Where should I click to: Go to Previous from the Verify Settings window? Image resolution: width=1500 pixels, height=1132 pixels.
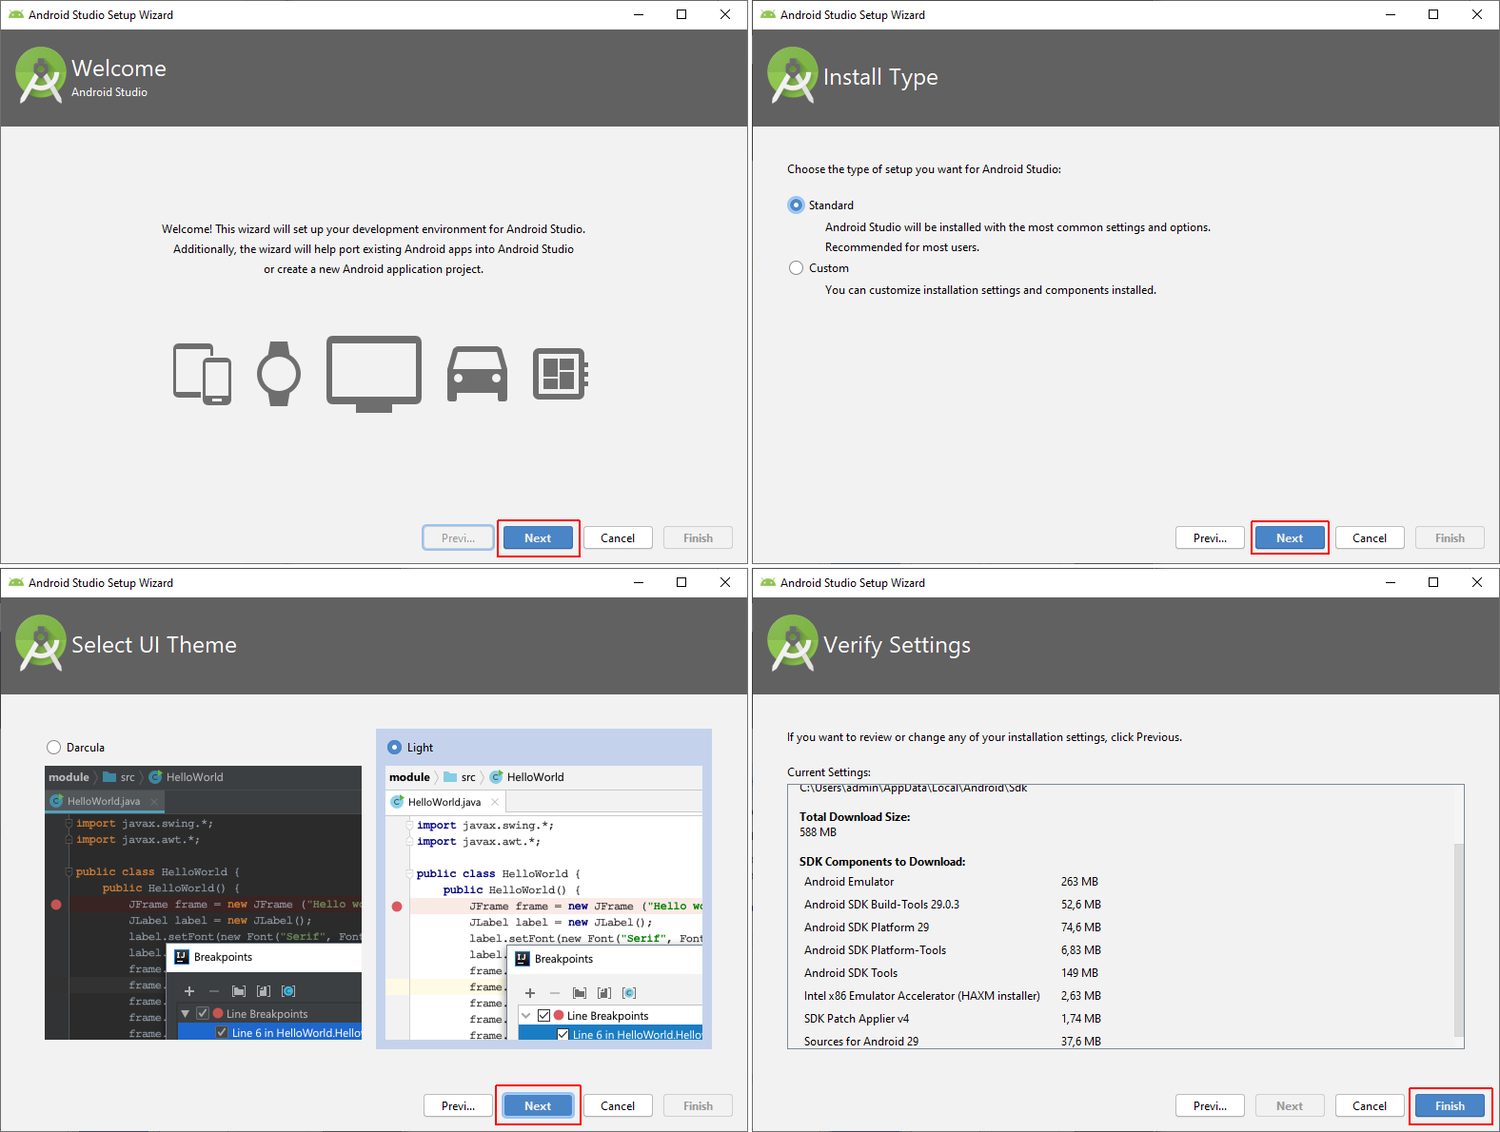(1210, 1106)
